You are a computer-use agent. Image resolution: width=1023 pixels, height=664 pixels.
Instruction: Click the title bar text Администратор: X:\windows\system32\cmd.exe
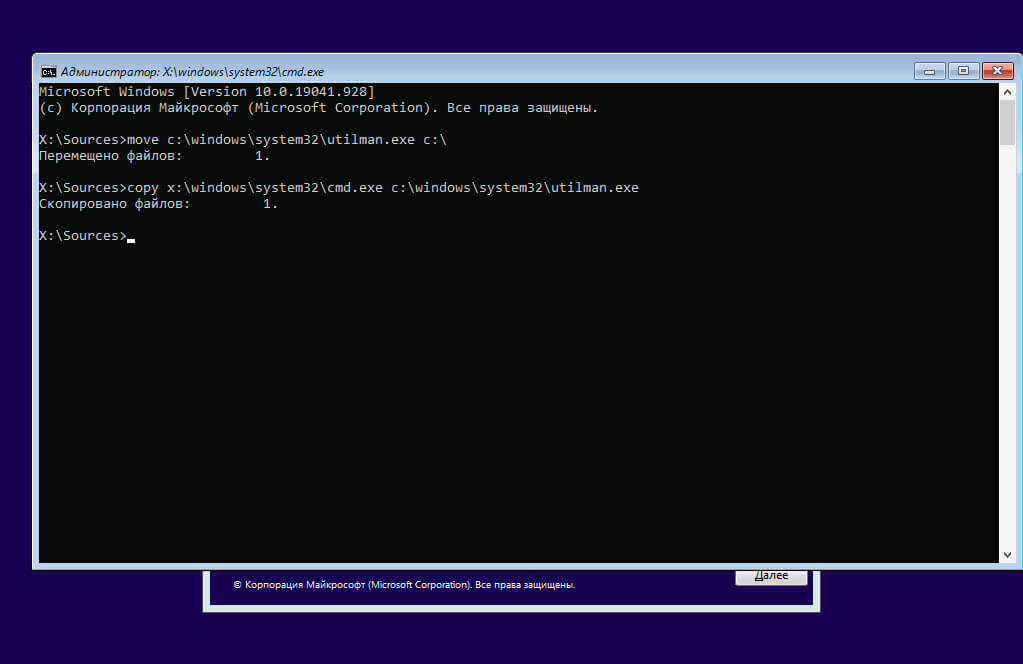[192, 72]
